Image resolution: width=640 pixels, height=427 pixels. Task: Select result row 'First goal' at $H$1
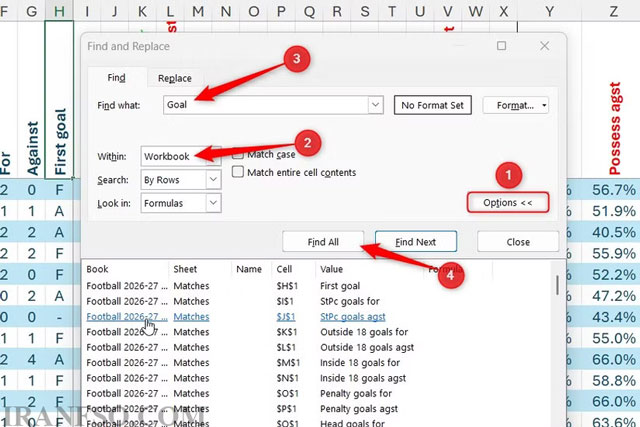pyautogui.click(x=316, y=286)
